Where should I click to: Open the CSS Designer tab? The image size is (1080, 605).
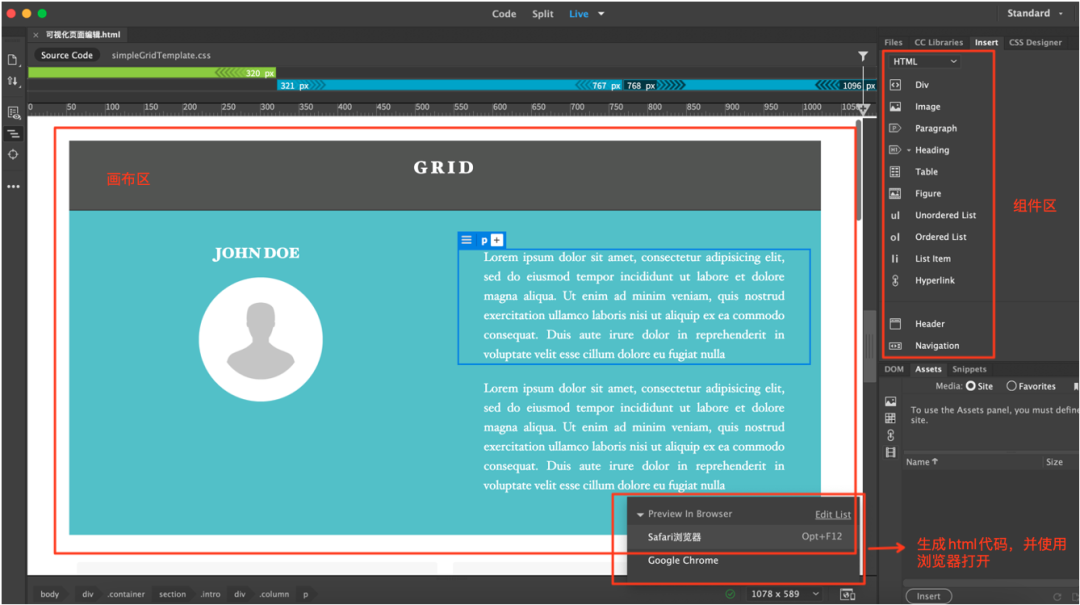1035,42
